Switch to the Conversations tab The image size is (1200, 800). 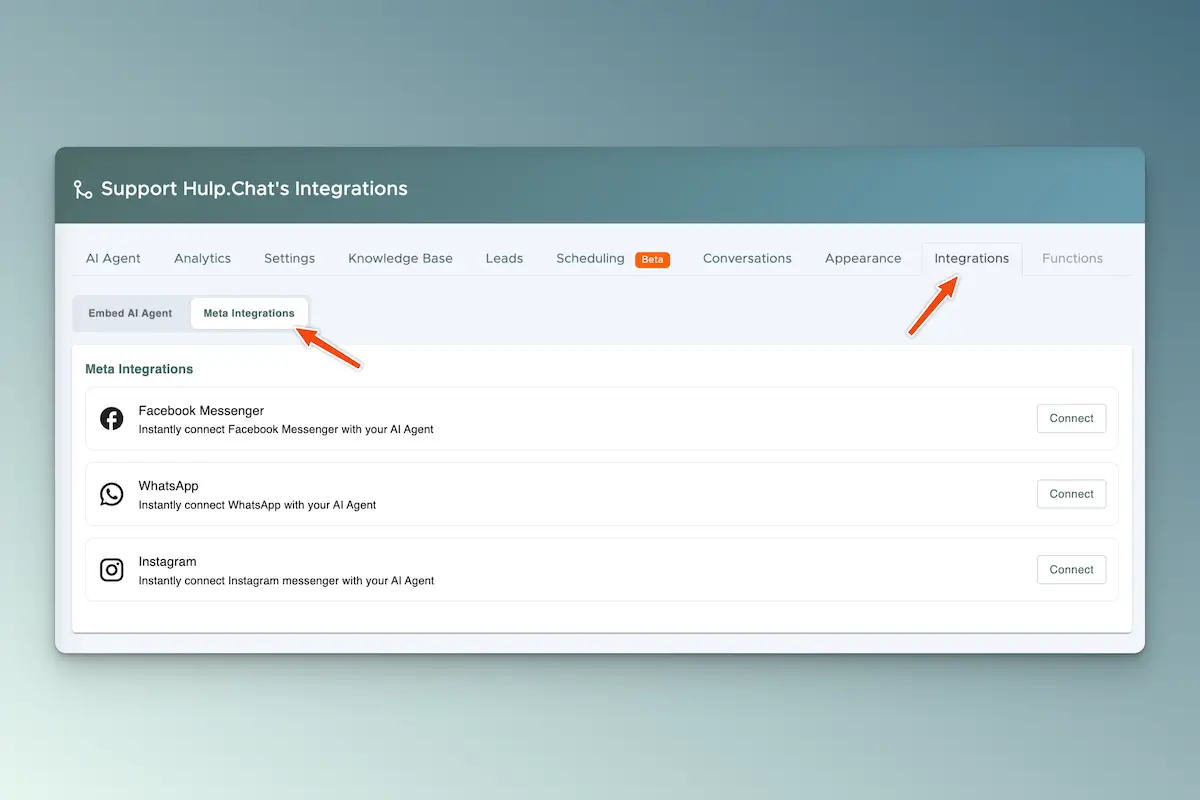click(747, 258)
